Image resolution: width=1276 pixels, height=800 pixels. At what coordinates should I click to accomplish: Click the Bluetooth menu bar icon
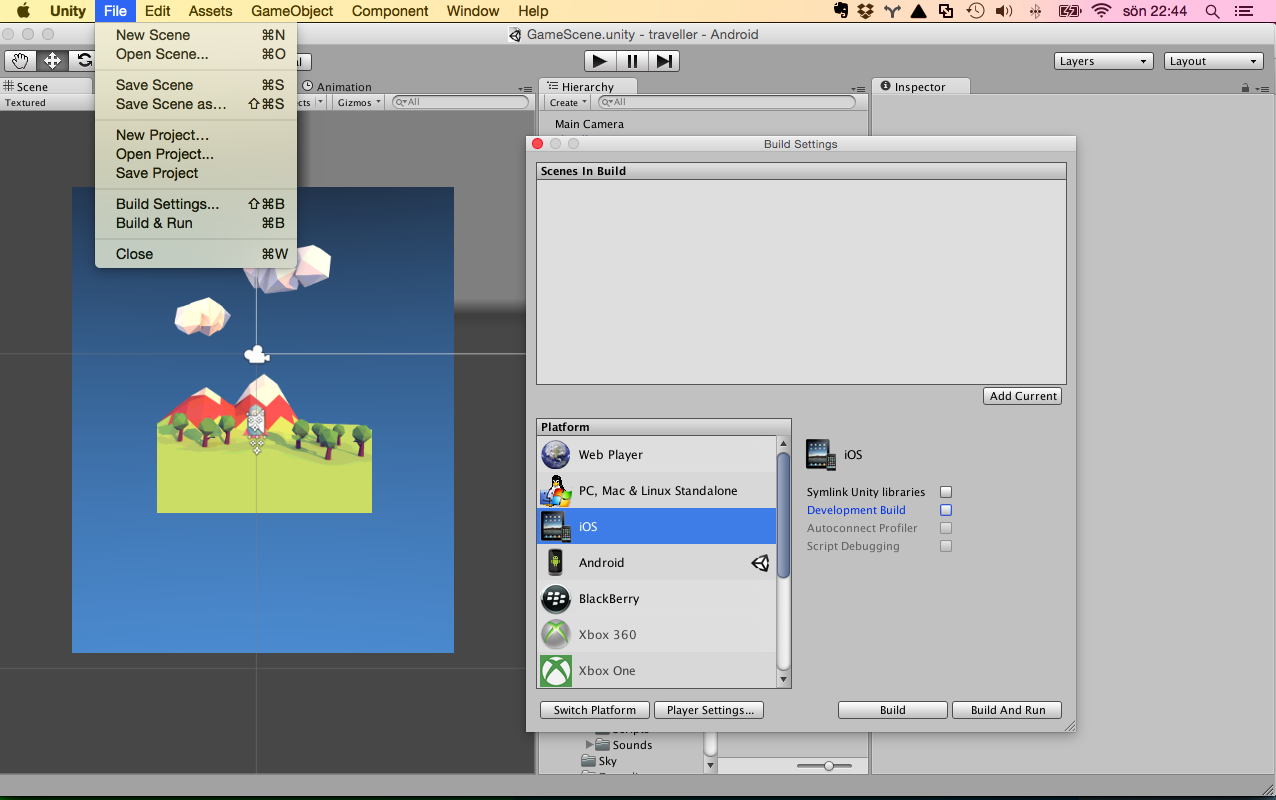(x=1035, y=11)
